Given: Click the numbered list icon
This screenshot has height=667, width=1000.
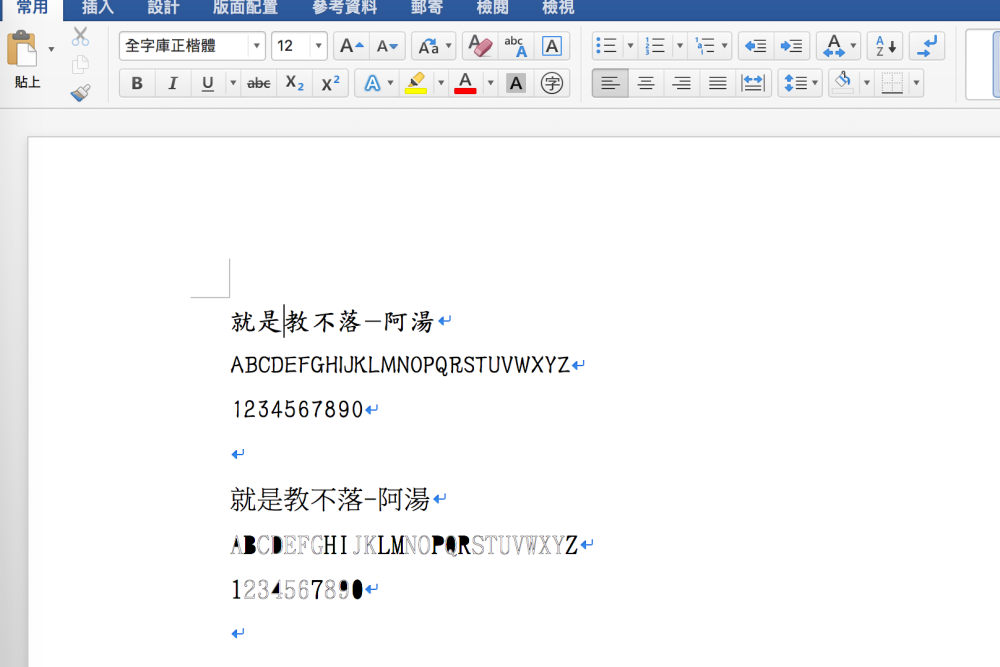Looking at the screenshot, I should [x=655, y=46].
